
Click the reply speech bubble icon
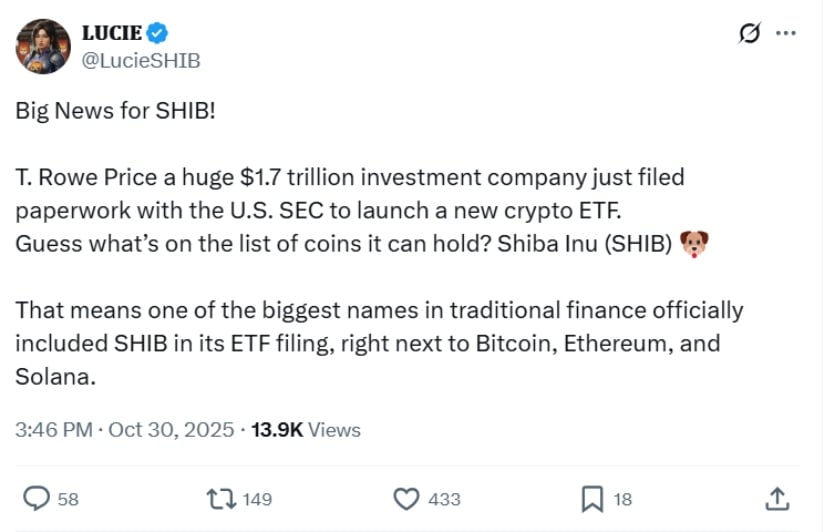pos(36,497)
